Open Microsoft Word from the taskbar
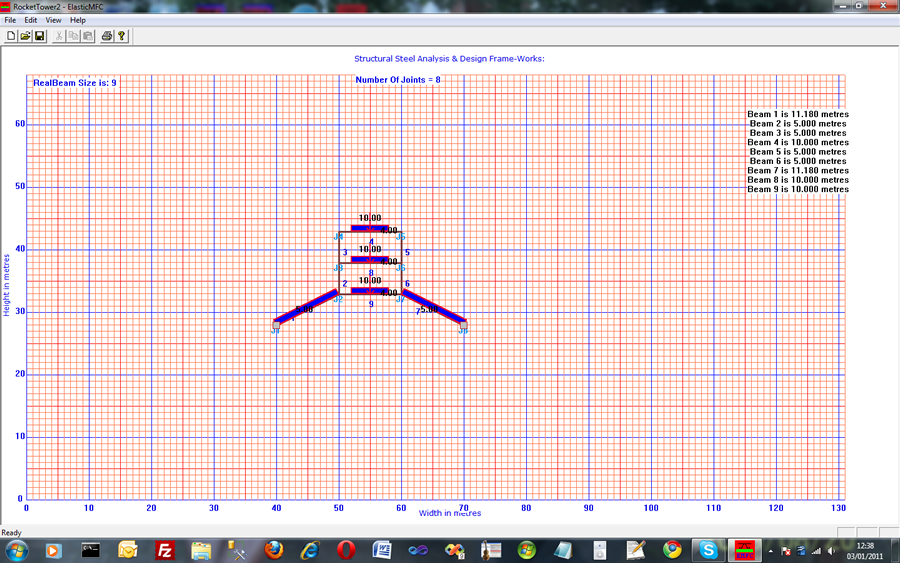Screen dimensions: 900x563 point(382,551)
